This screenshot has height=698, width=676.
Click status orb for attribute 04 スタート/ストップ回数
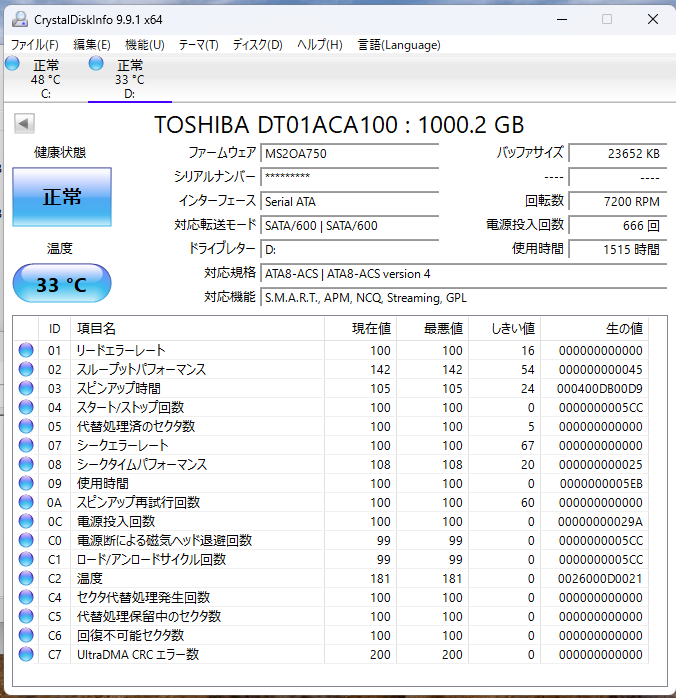pos(26,407)
